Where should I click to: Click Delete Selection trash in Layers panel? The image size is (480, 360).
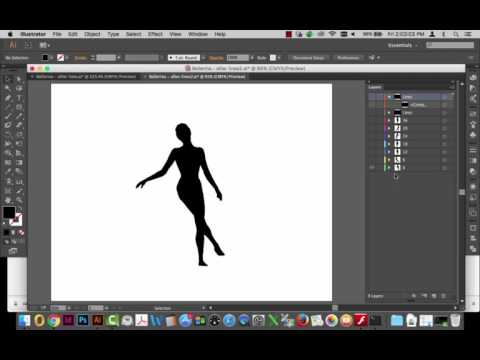point(443,296)
